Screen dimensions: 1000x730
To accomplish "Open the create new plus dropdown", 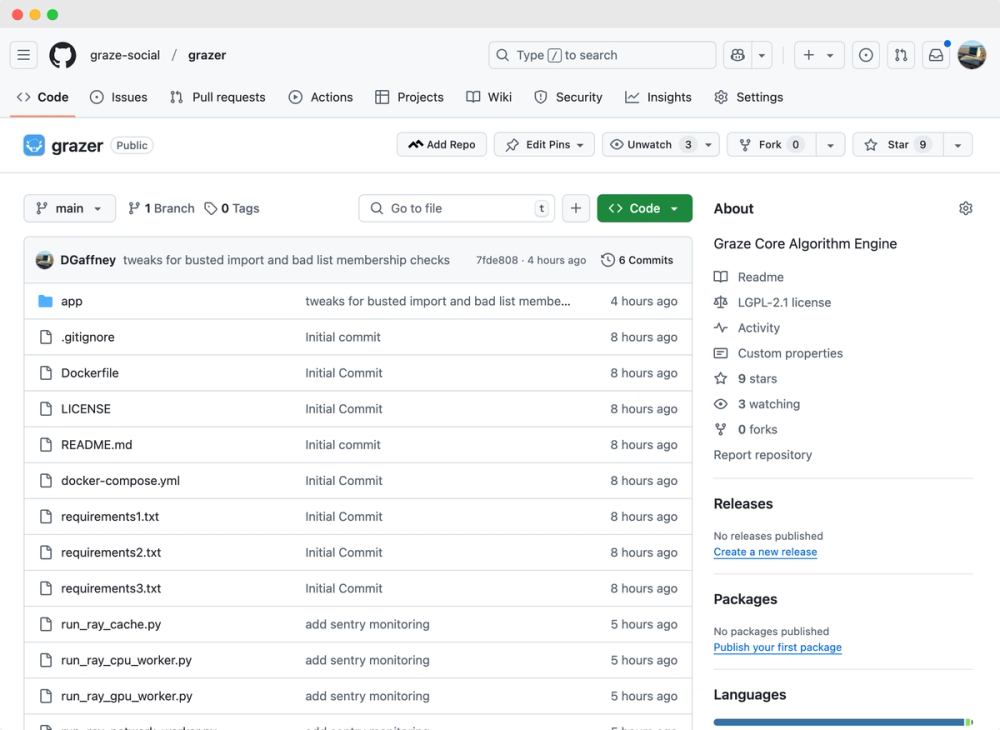I will pyautogui.click(x=819, y=55).
